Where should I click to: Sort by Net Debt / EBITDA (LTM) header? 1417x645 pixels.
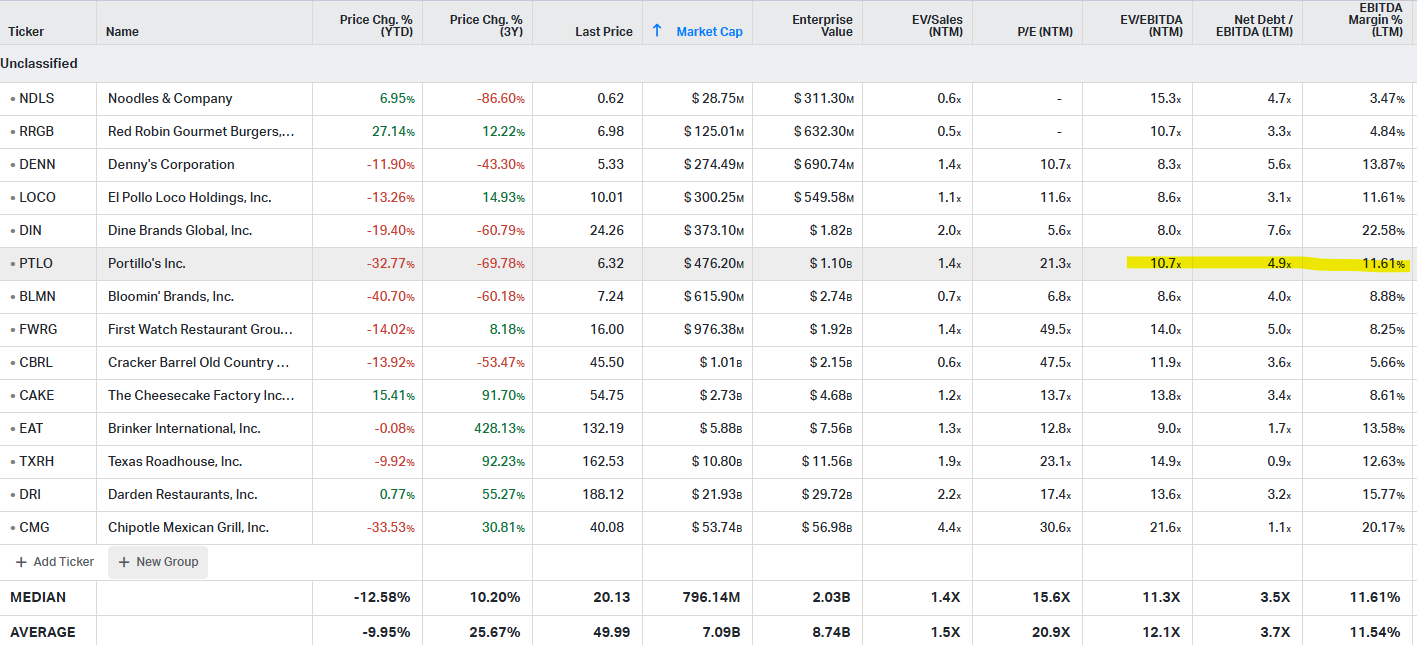(x=1254, y=25)
